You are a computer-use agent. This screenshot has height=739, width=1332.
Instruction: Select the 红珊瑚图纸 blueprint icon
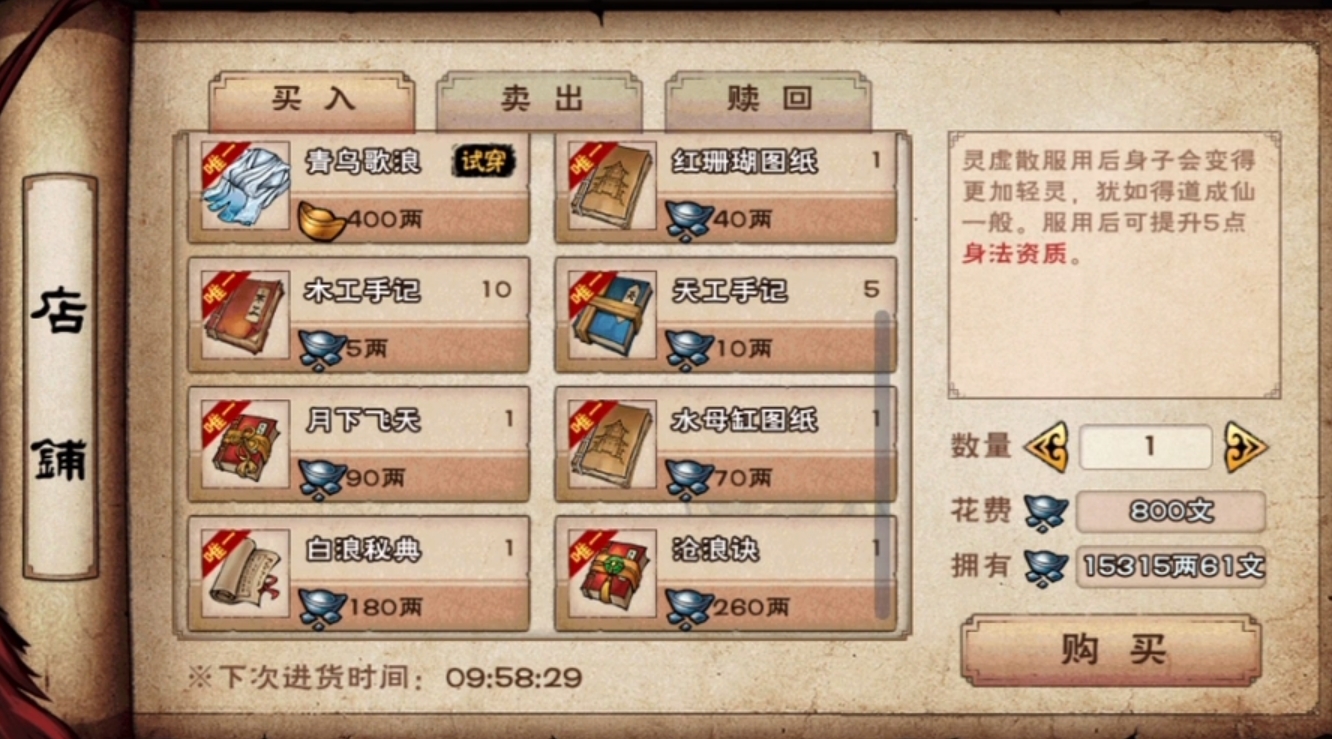click(x=612, y=185)
